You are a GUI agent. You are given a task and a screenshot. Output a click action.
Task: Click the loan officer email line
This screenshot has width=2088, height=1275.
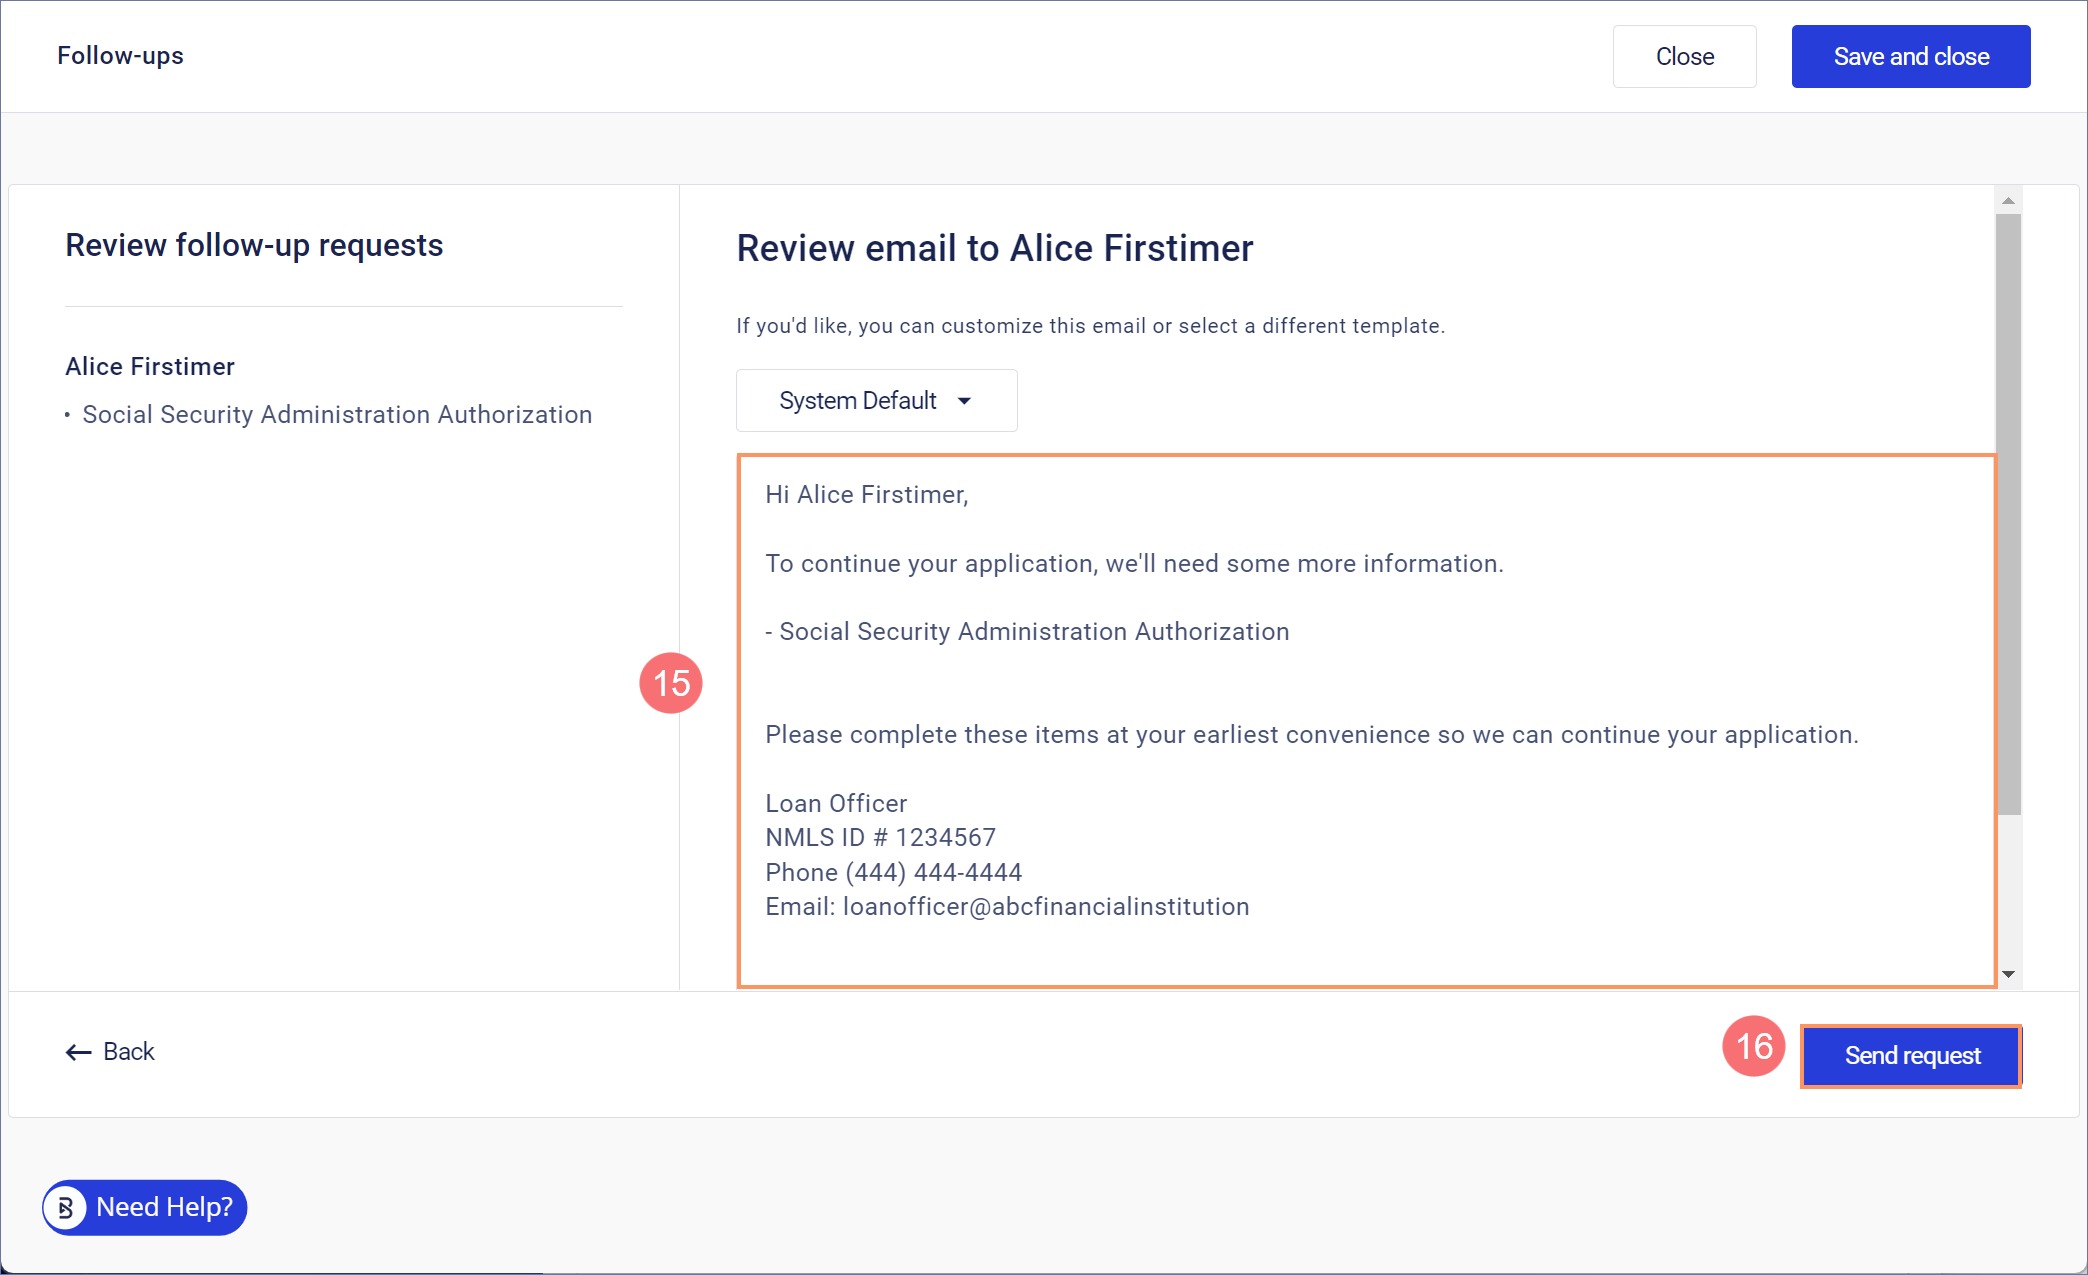1007,907
